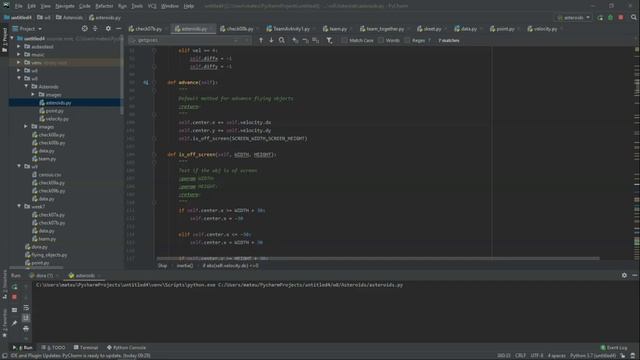
Task: Click the red stop button in Run panel
Action: [x=14, y=297]
